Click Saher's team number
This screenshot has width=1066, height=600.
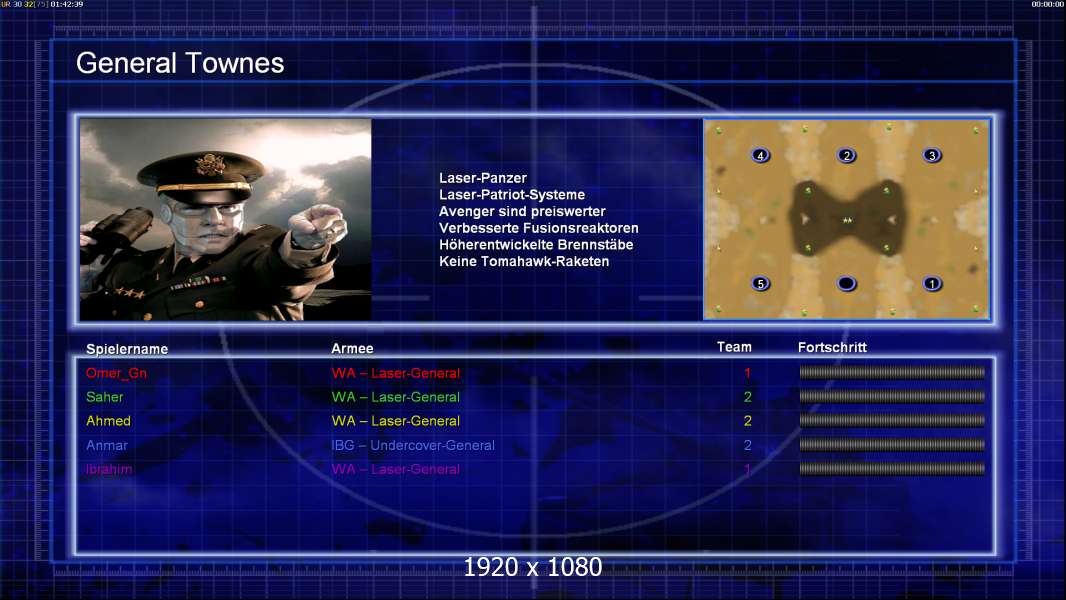[747, 397]
